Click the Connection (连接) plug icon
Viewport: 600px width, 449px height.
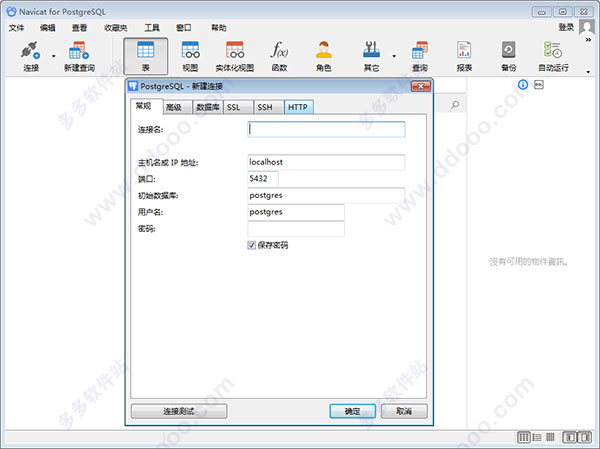(31, 51)
